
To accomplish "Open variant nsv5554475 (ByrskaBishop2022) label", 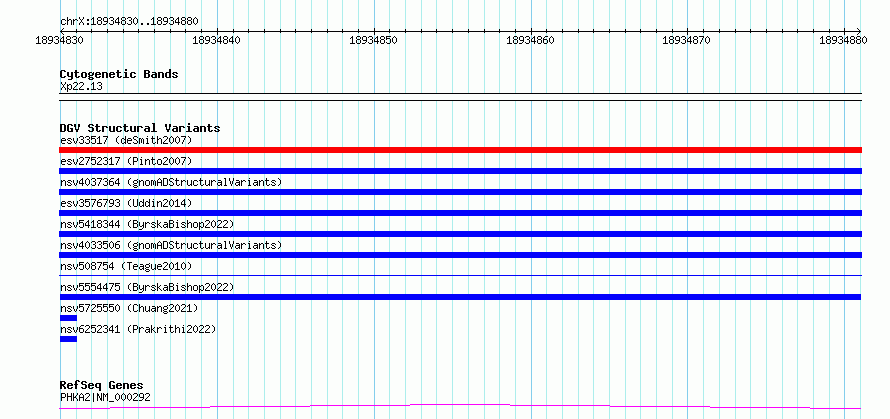I will pos(147,287).
